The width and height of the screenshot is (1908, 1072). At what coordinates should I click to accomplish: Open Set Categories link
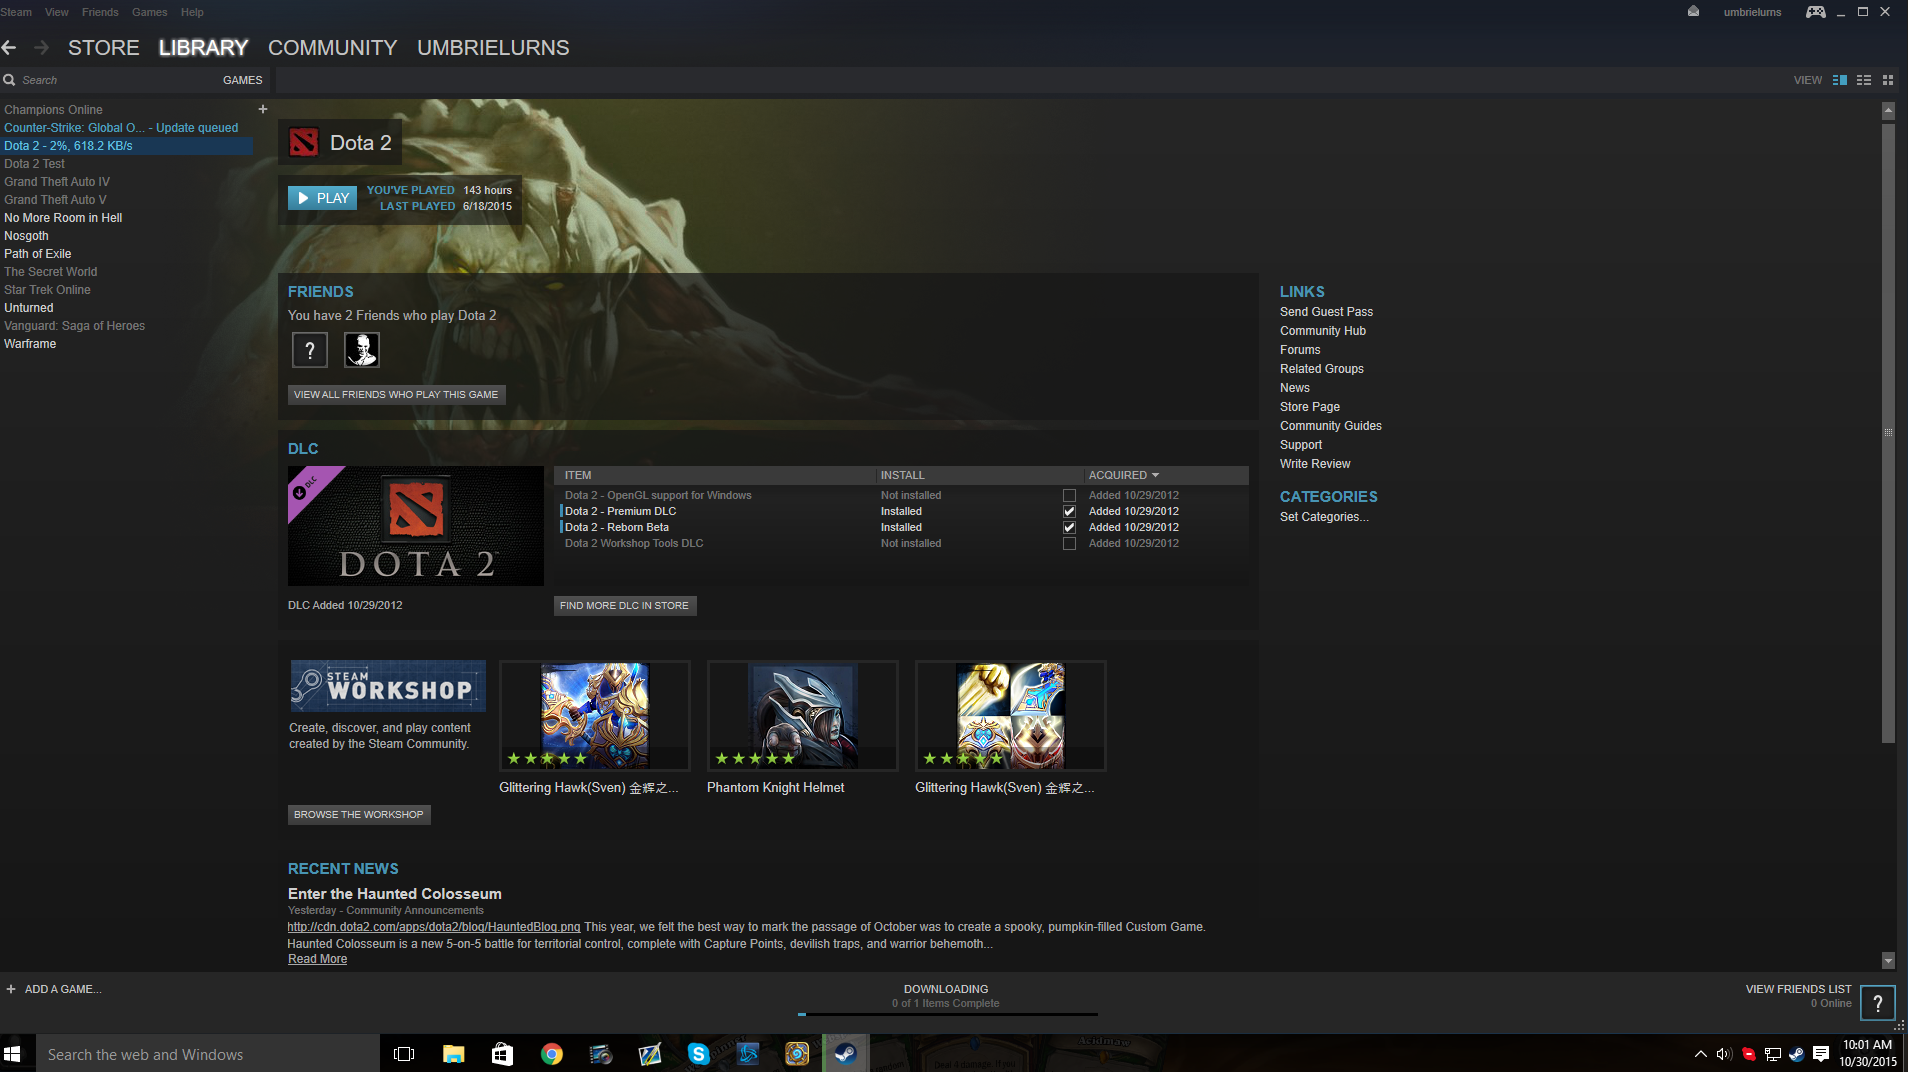click(x=1325, y=517)
